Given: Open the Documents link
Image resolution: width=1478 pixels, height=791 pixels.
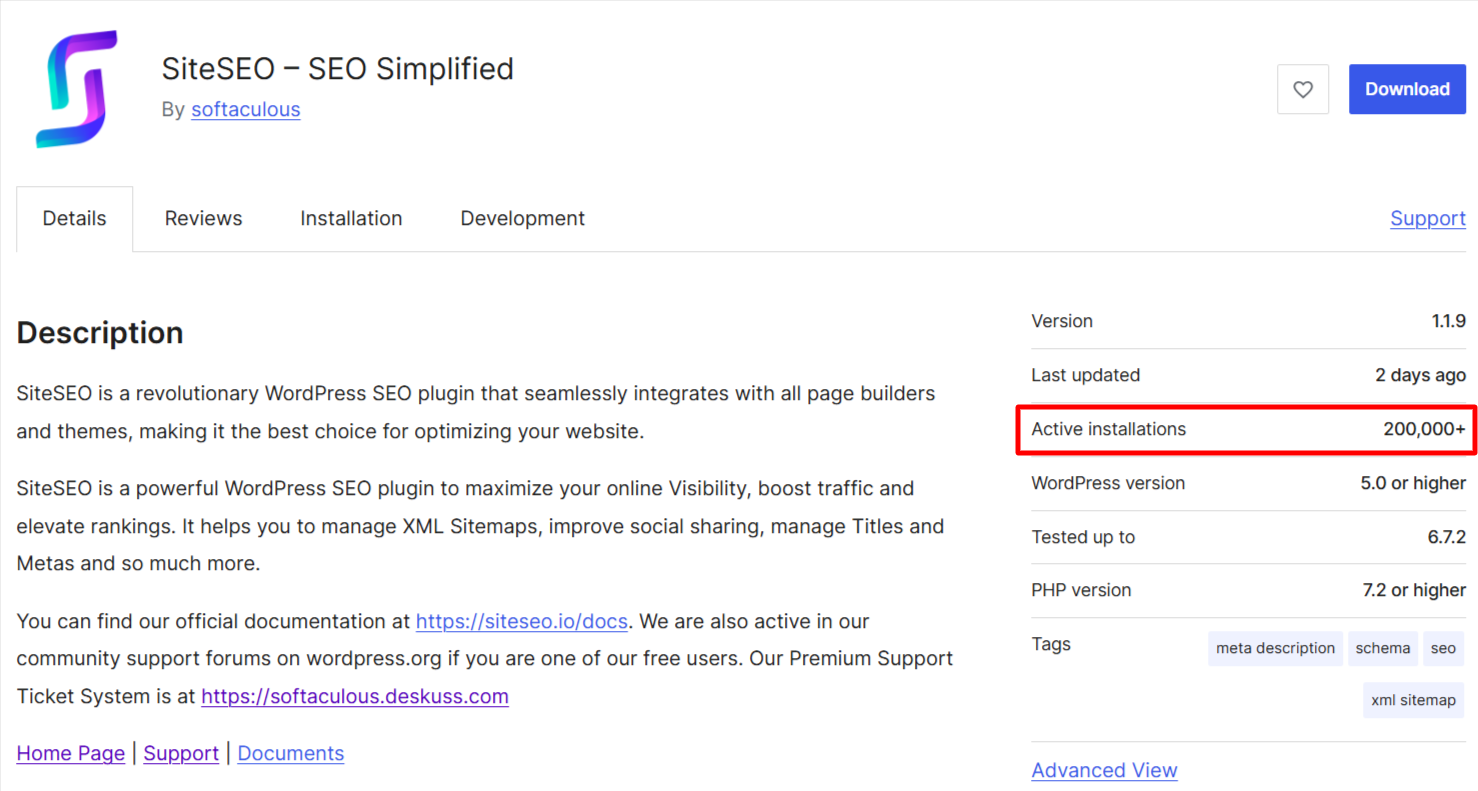Looking at the screenshot, I should tap(291, 753).
